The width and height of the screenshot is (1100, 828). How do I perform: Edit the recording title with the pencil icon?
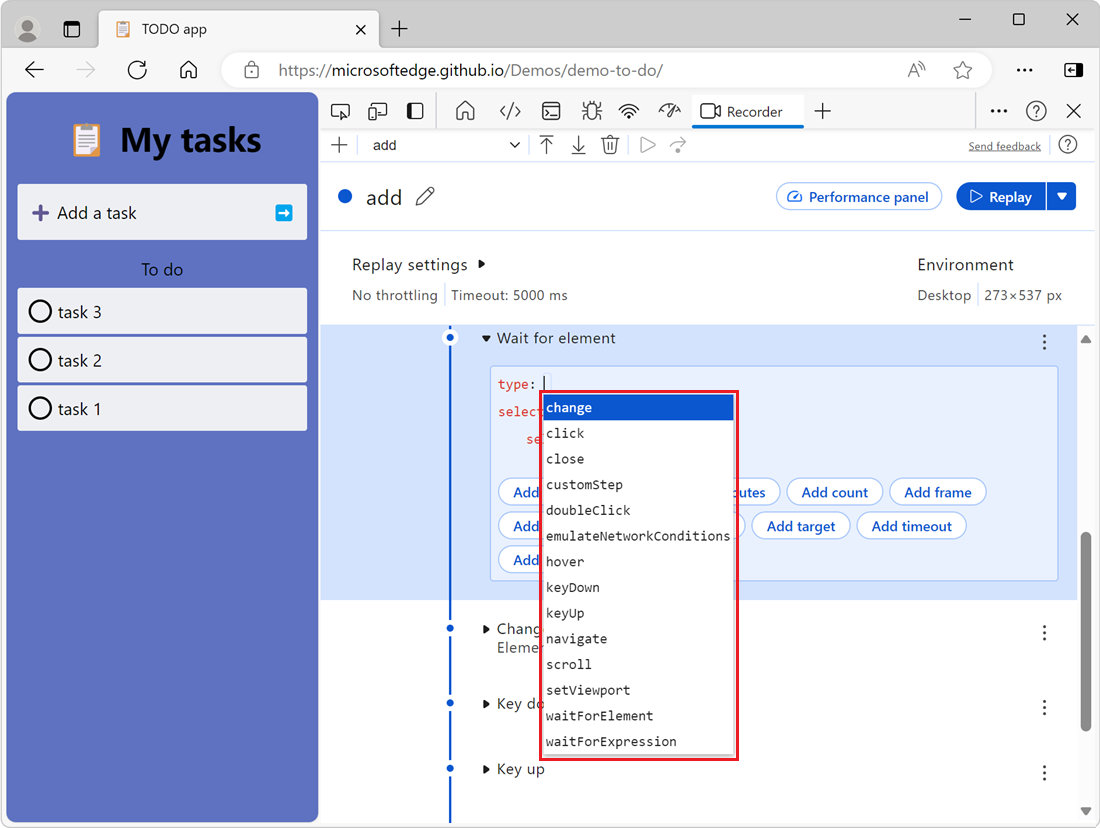pyautogui.click(x=425, y=196)
